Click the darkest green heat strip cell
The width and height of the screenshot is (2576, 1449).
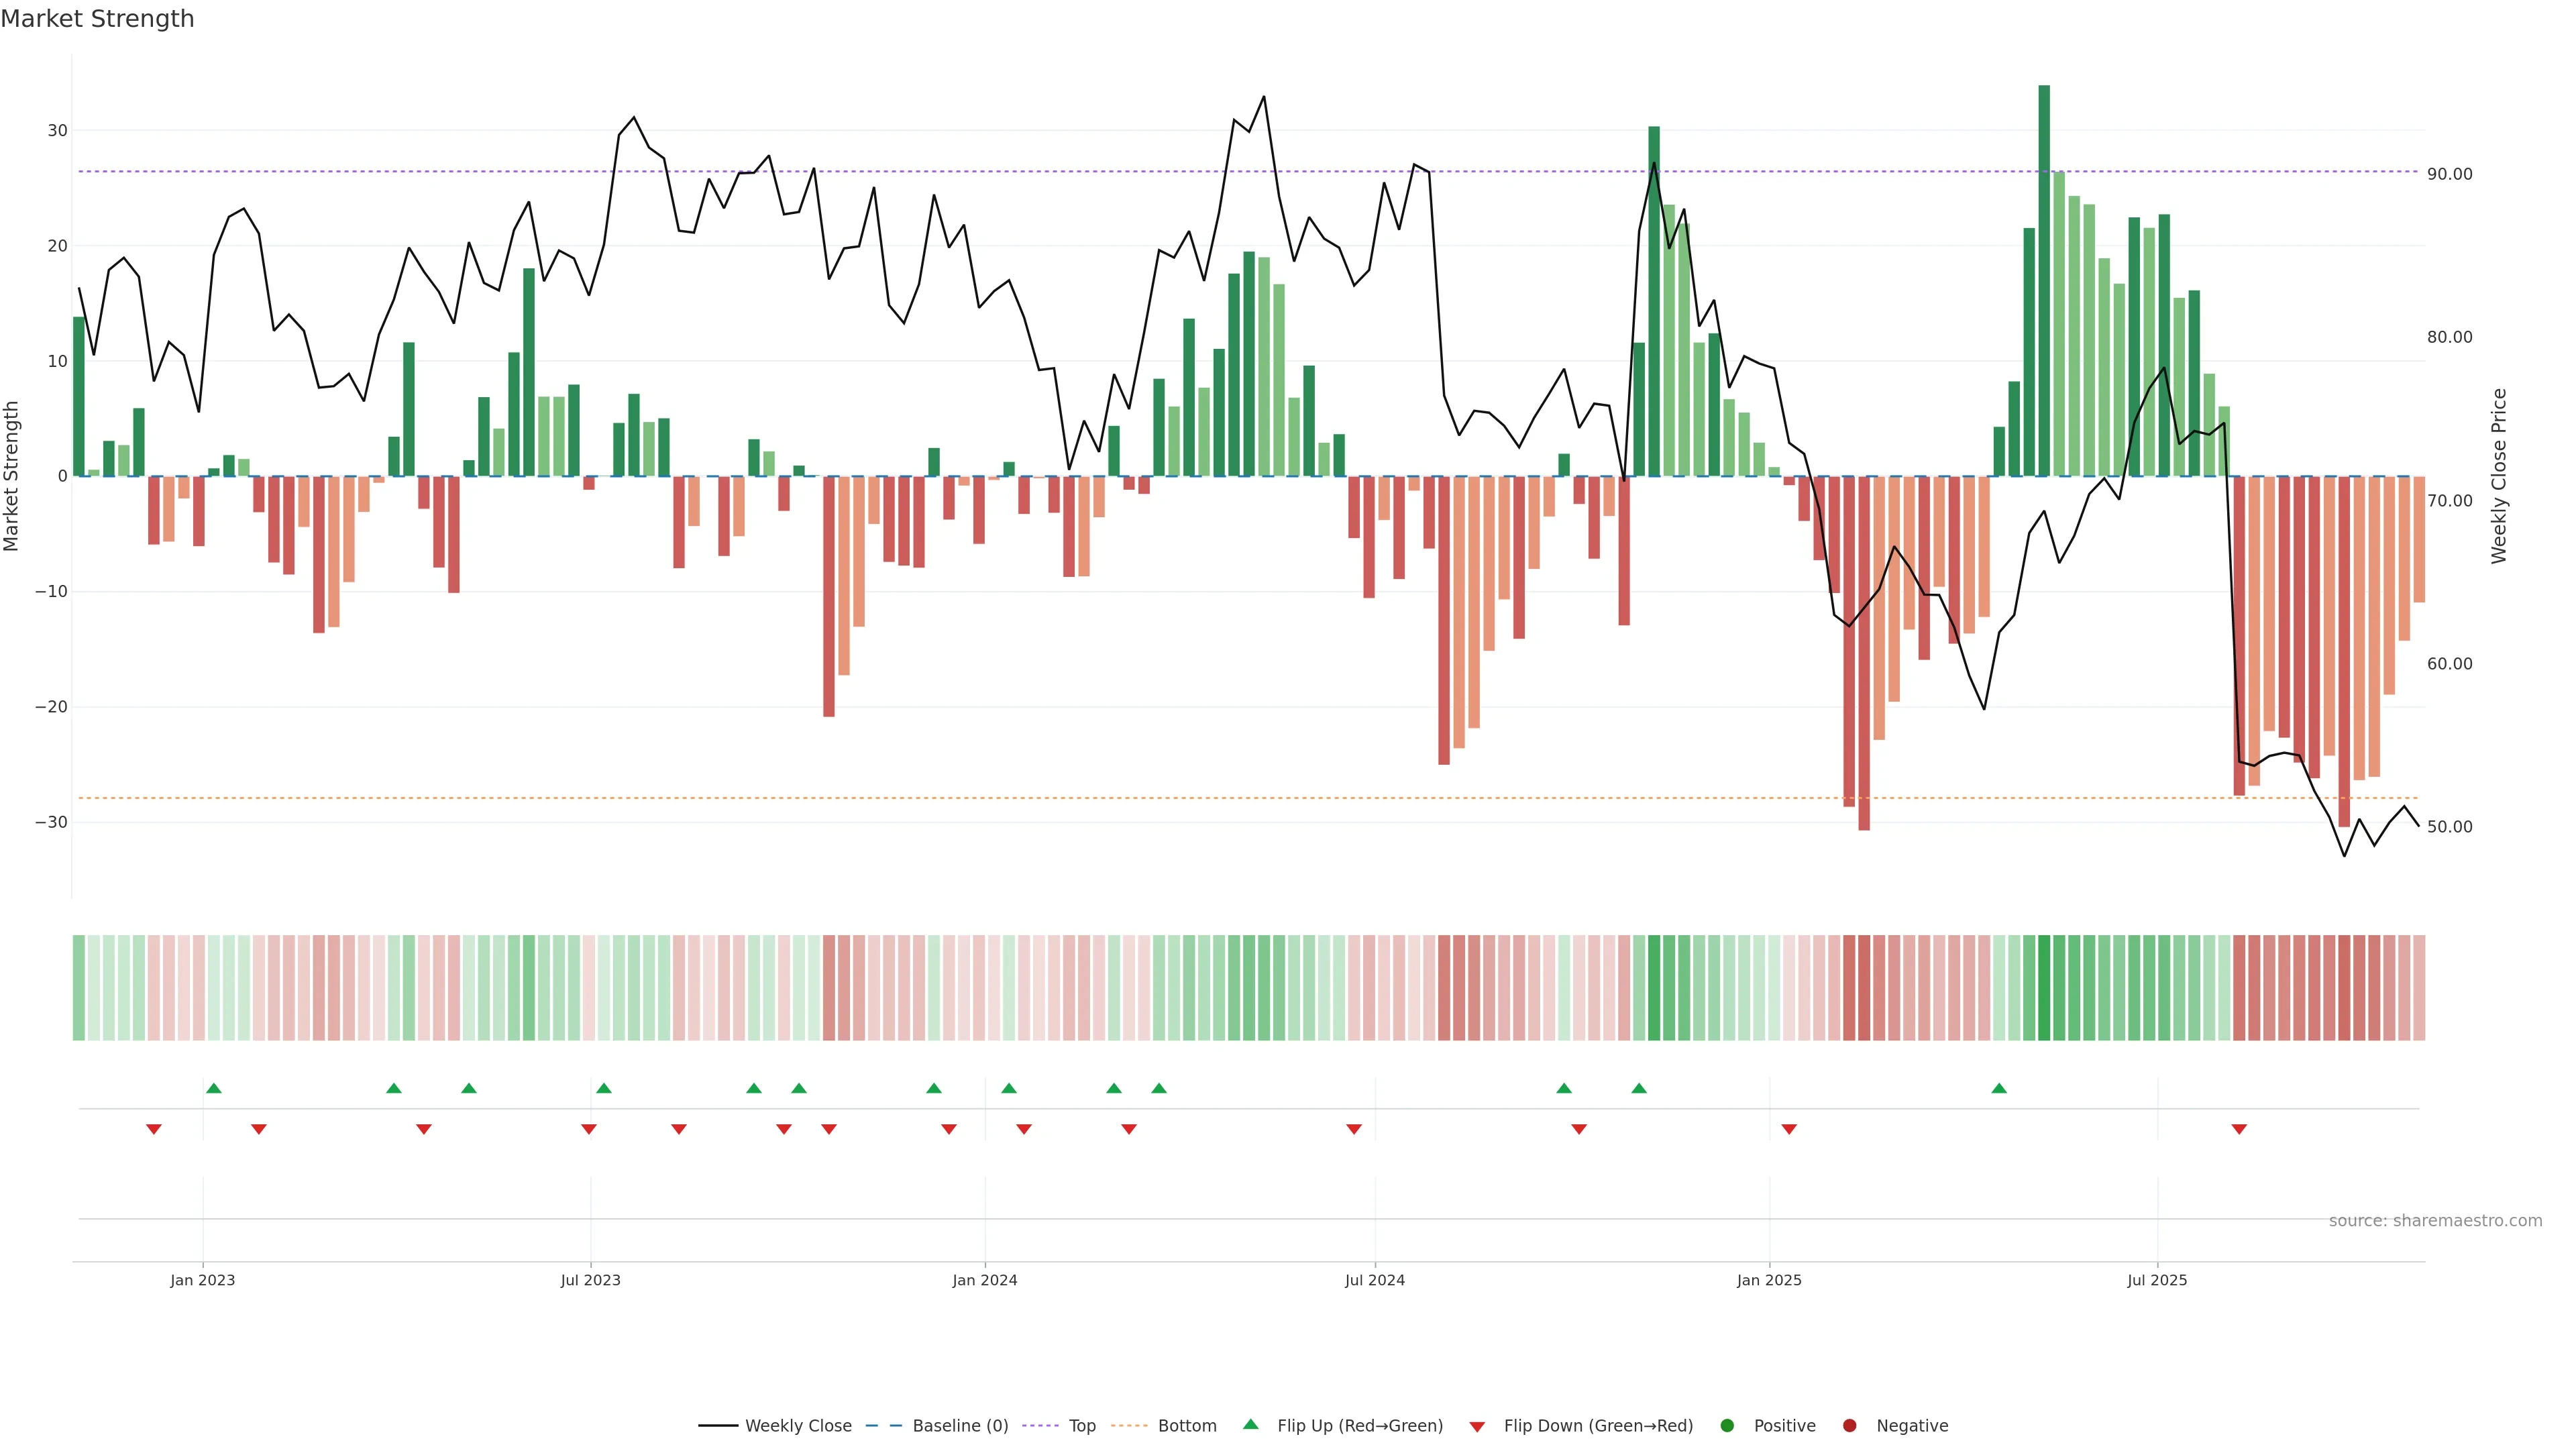(x=2044, y=988)
